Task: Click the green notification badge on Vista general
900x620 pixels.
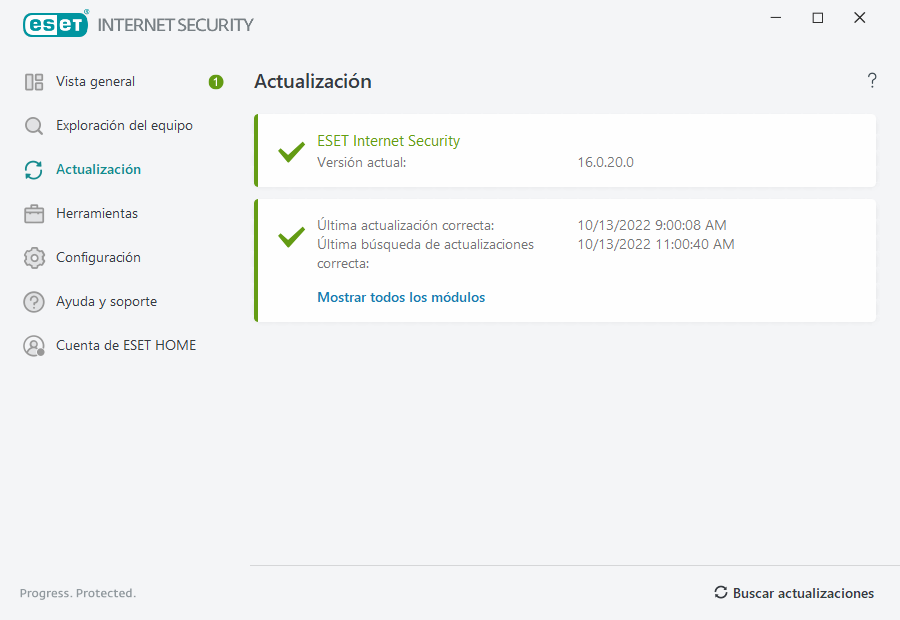Action: tap(216, 82)
